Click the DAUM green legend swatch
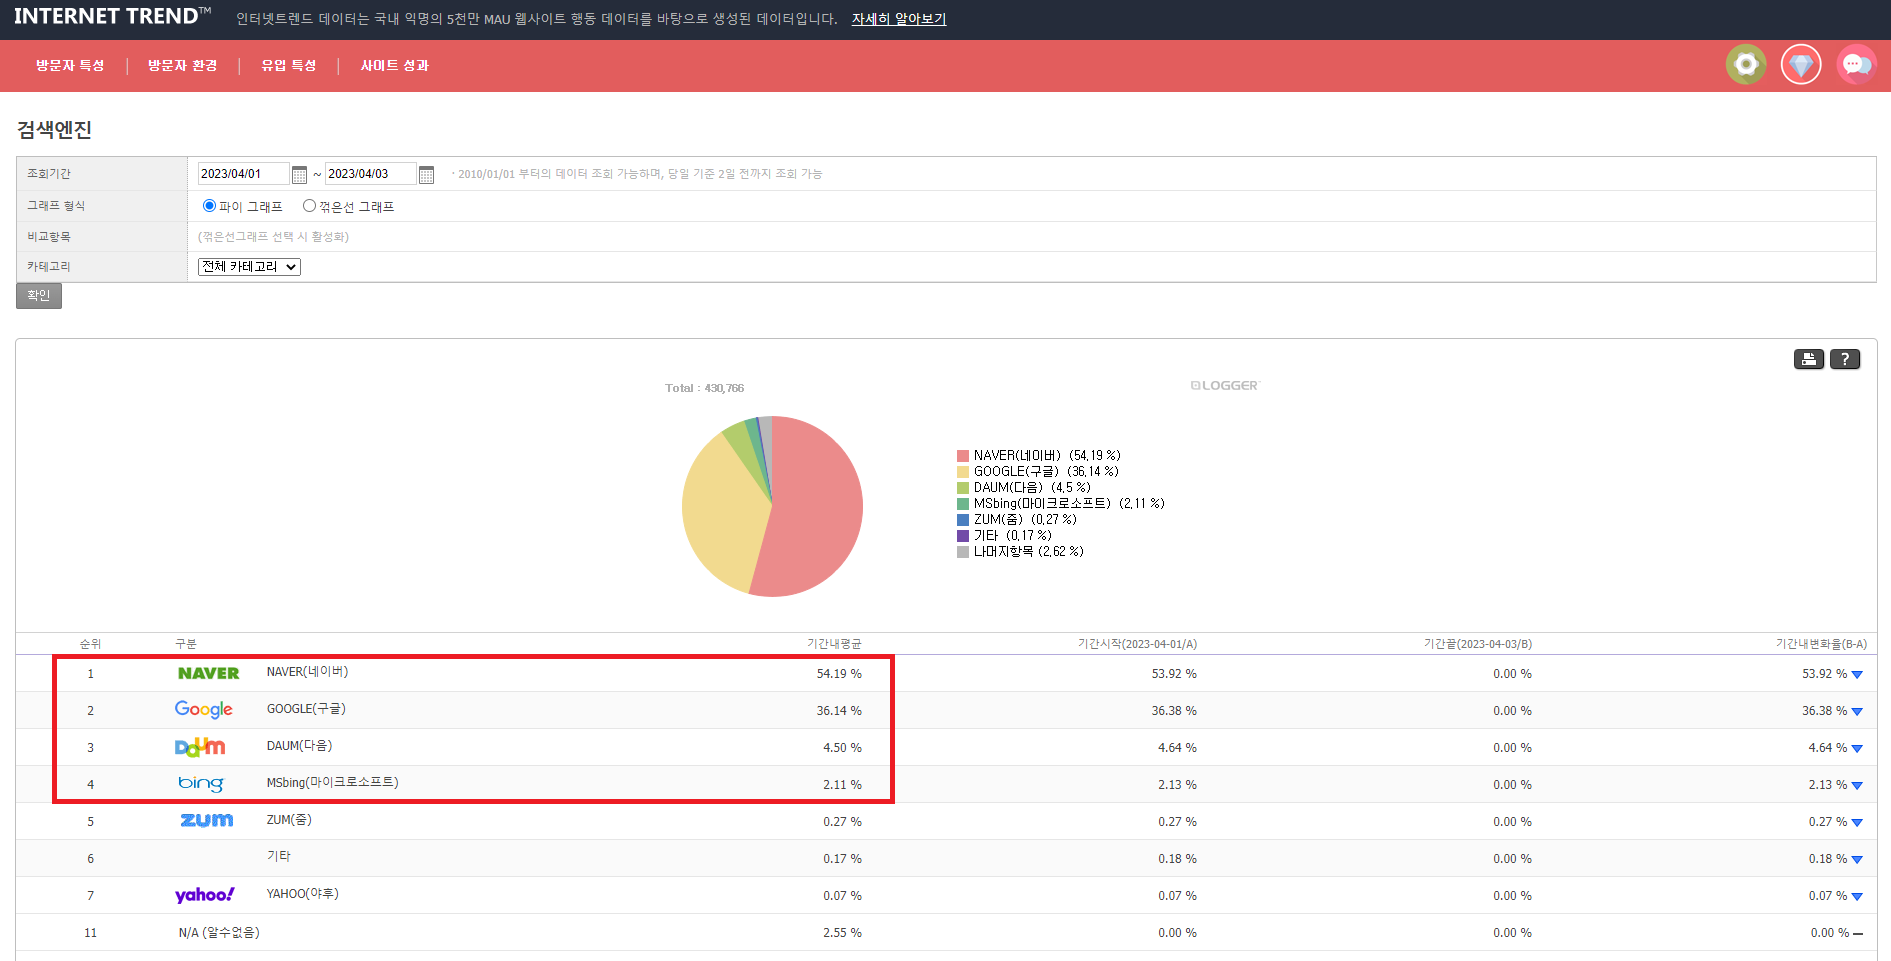The width and height of the screenshot is (1891, 961). pyautogui.click(x=963, y=488)
